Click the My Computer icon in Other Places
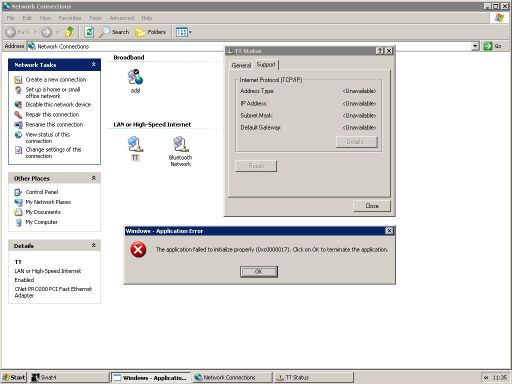Viewport: 512px width, 384px height. pyautogui.click(x=18, y=222)
